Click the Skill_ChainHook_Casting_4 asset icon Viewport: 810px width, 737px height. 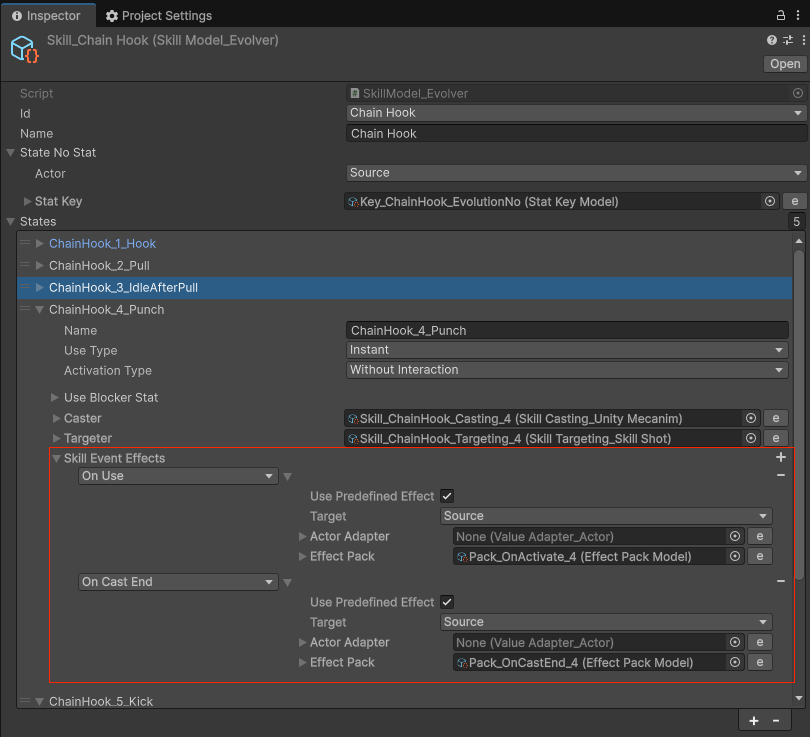point(353,418)
